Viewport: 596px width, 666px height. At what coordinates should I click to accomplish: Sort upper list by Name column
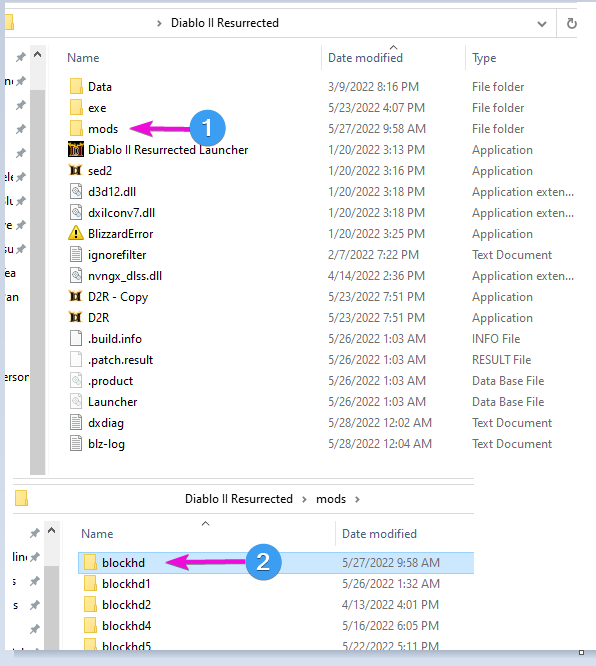[83, 58]
